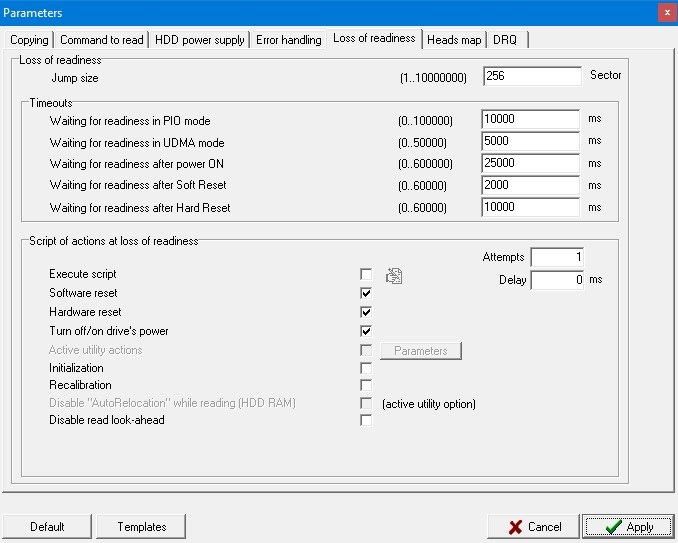
Task: Click the Default button
Action: coord(47,527)
